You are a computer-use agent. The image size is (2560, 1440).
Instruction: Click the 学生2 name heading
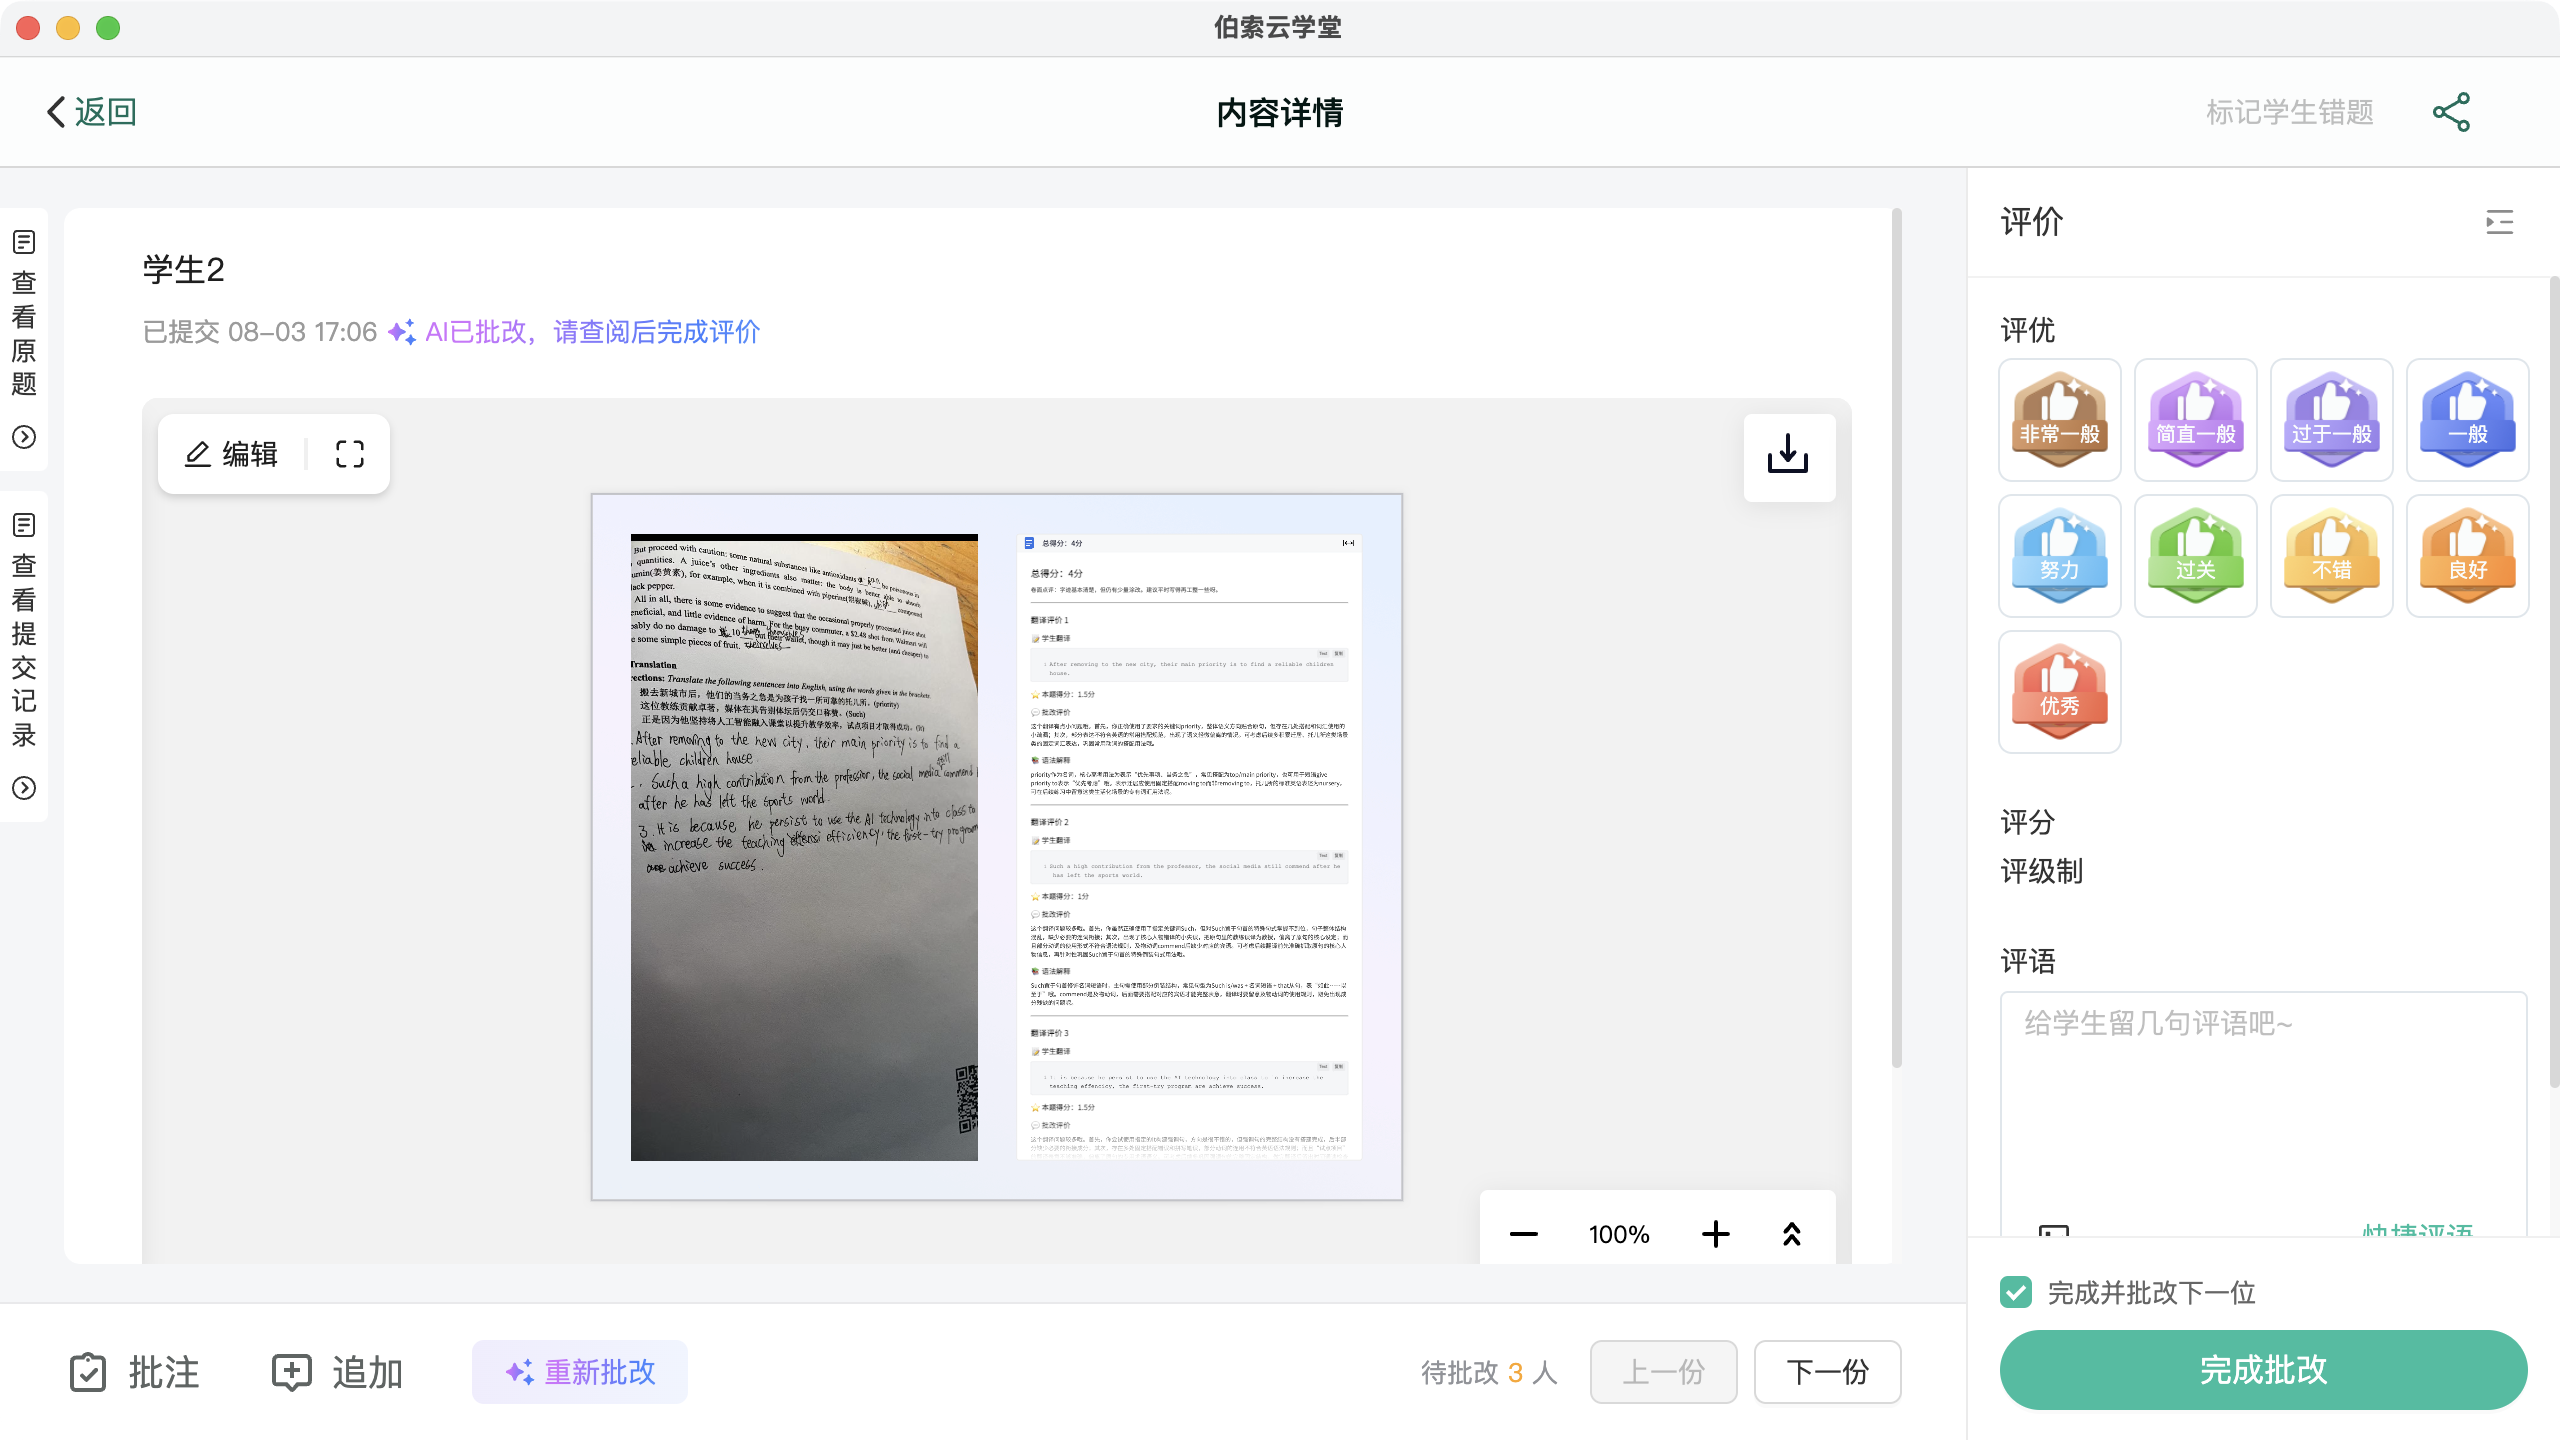click(x=184, y=269)
